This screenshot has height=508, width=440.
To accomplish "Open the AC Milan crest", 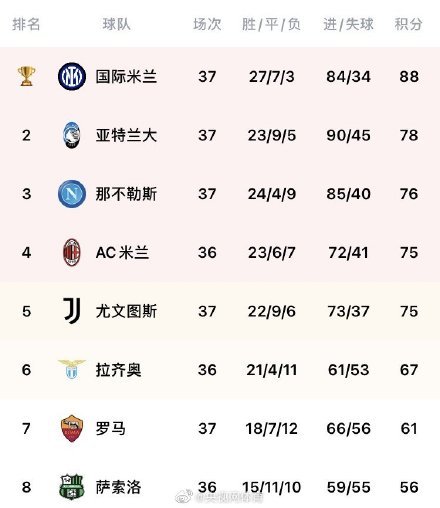I will click(x=72, y=252).
